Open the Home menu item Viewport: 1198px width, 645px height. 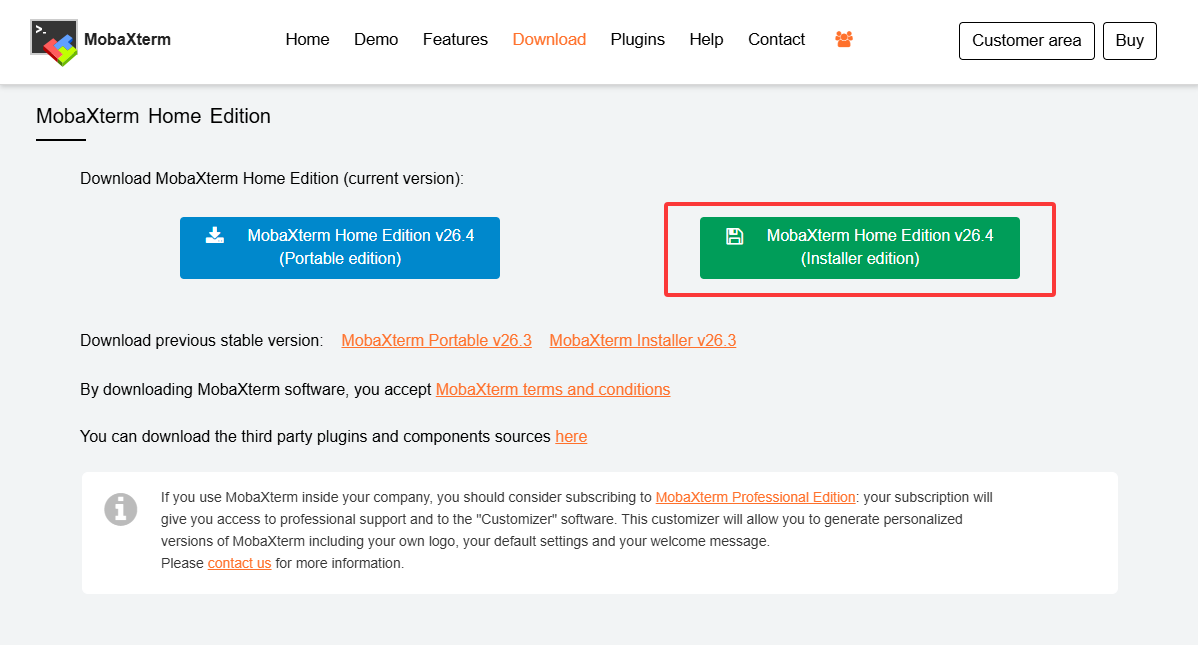(x=307, y=40)
